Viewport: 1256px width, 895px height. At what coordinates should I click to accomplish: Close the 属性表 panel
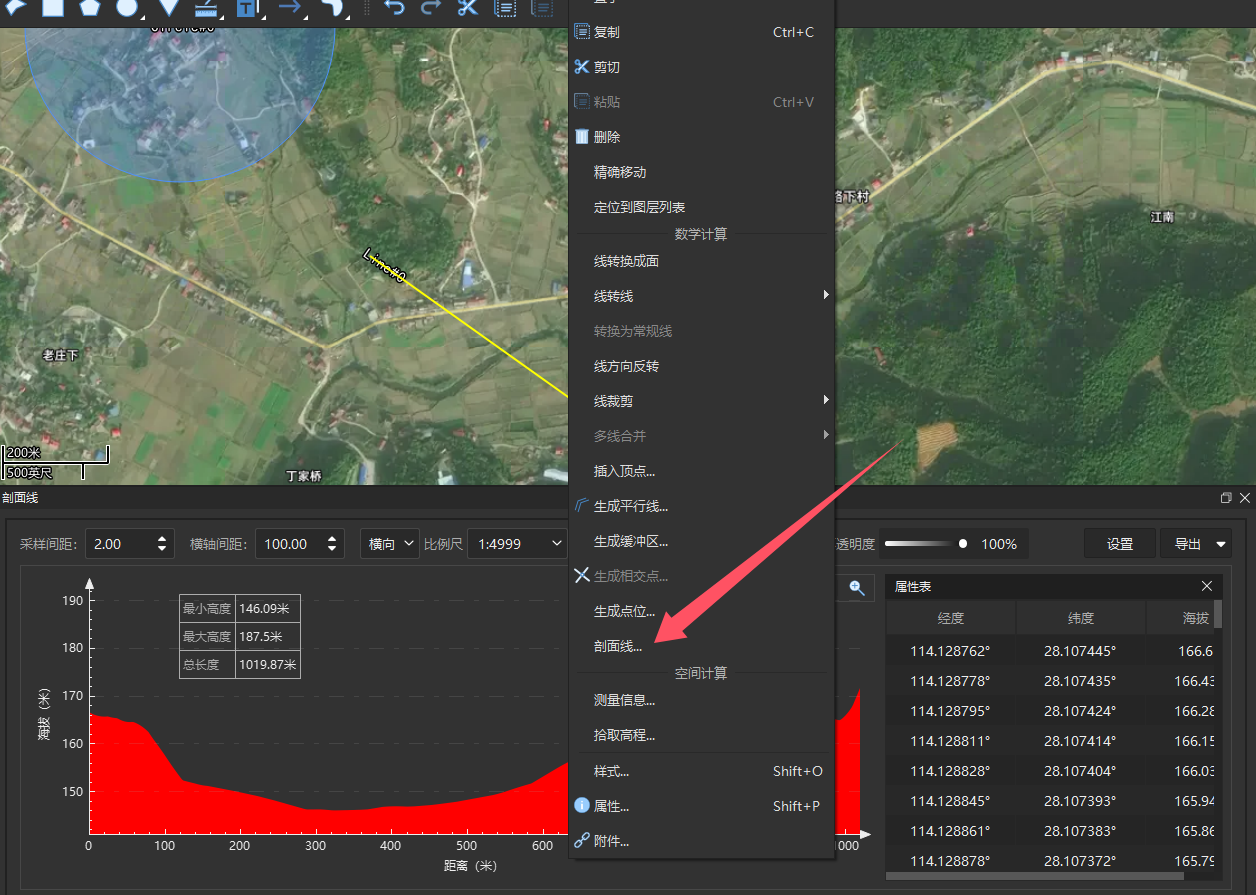point(1207,586)
